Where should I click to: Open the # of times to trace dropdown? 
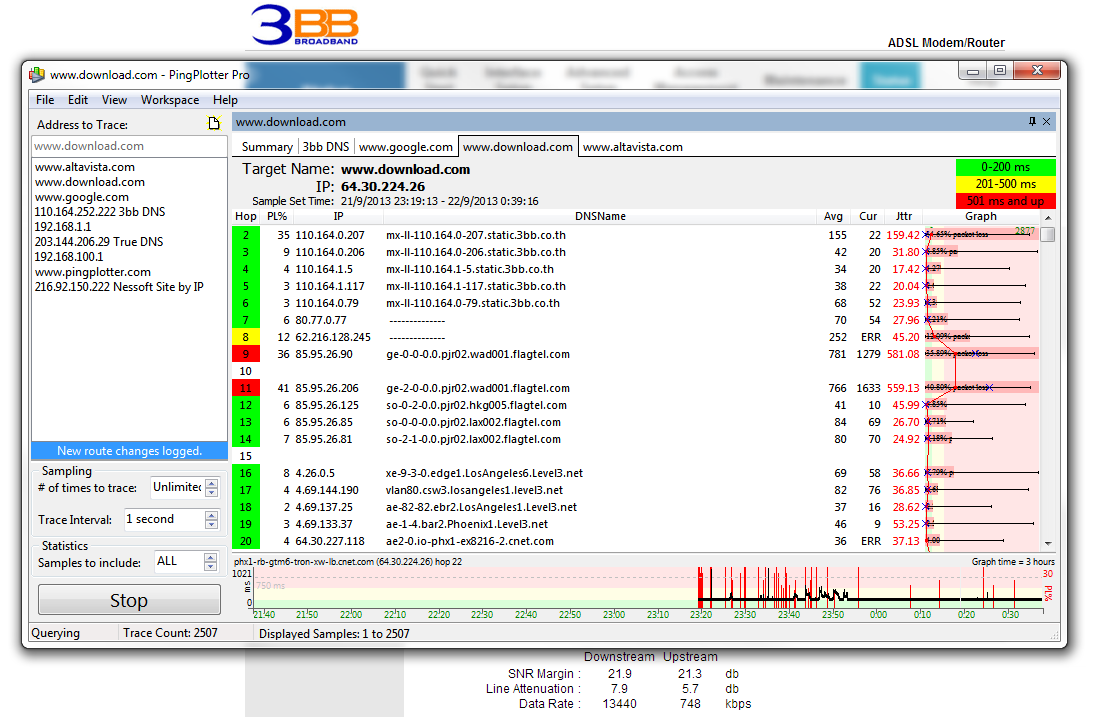pos(212,487)
